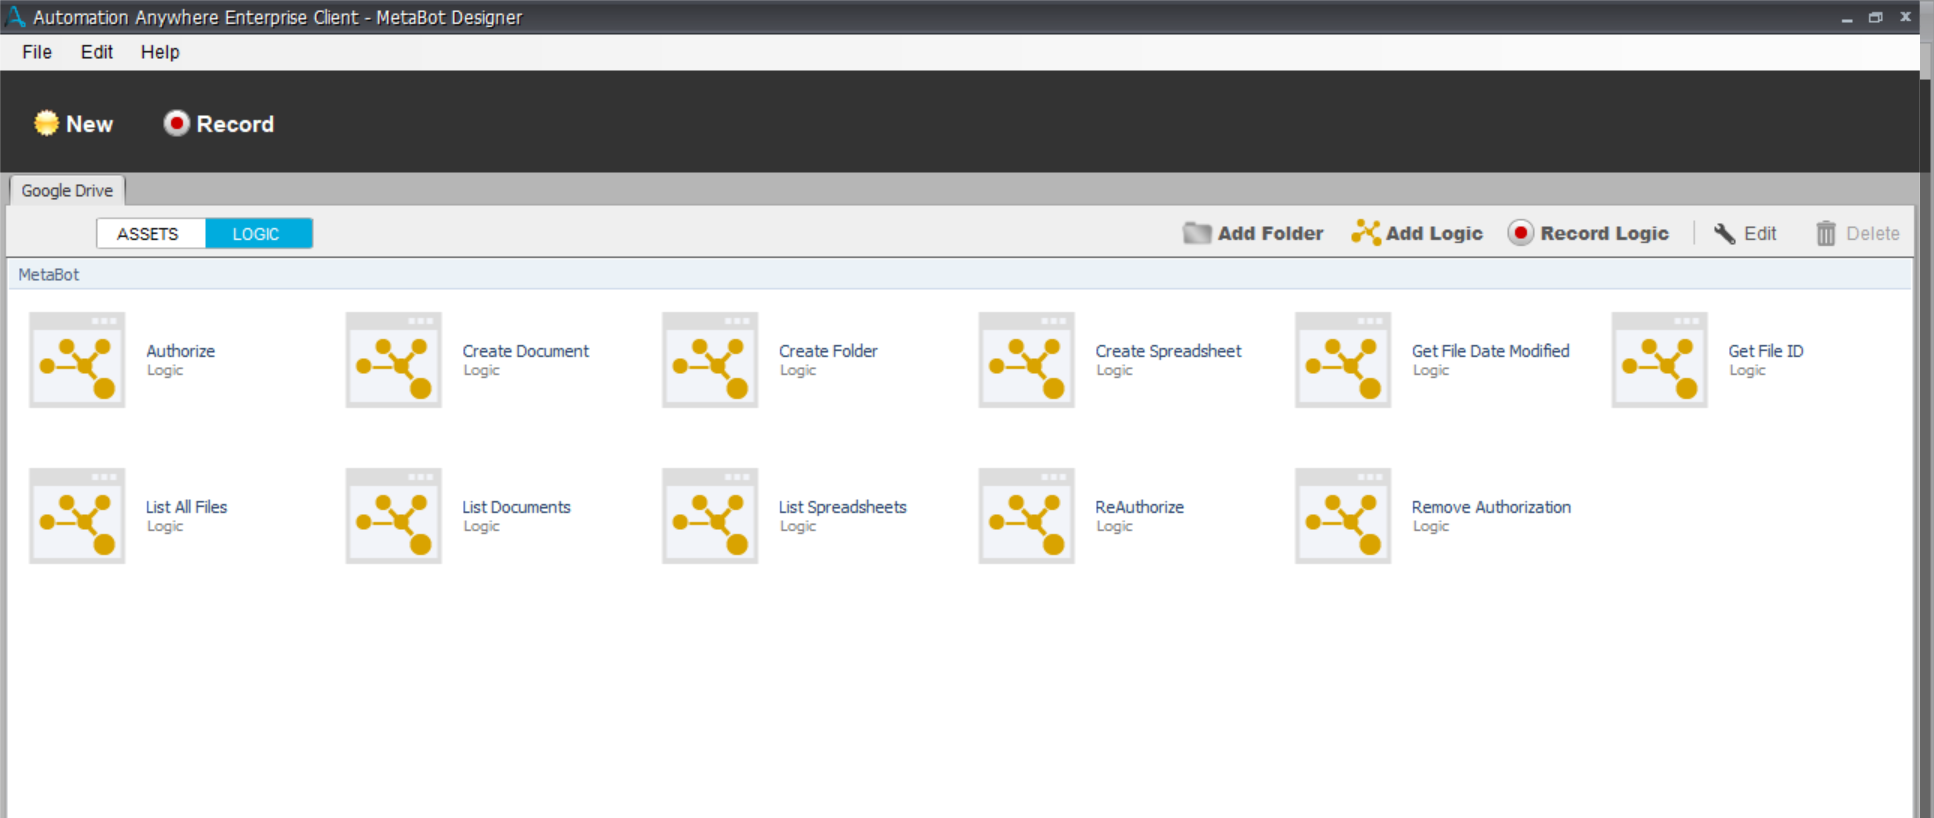Click the New button label
1934x818 pixels.
(x=90, y=124)
